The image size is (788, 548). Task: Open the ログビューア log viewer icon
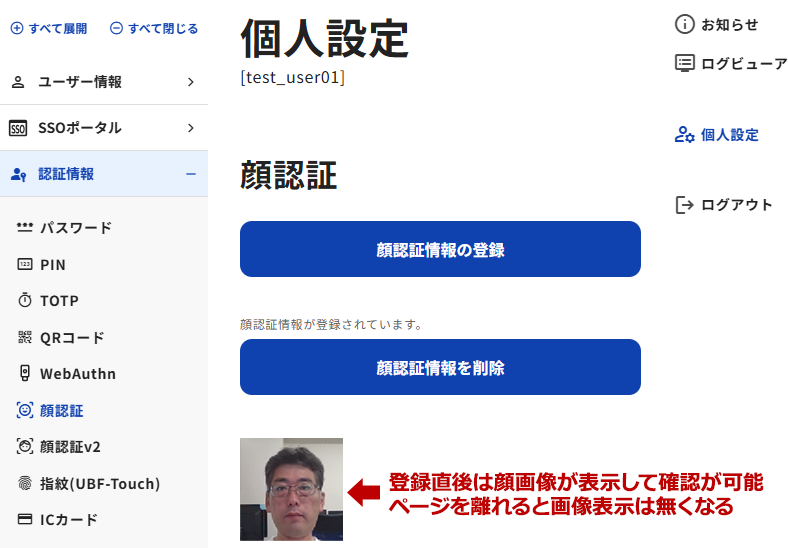[685, 63]
